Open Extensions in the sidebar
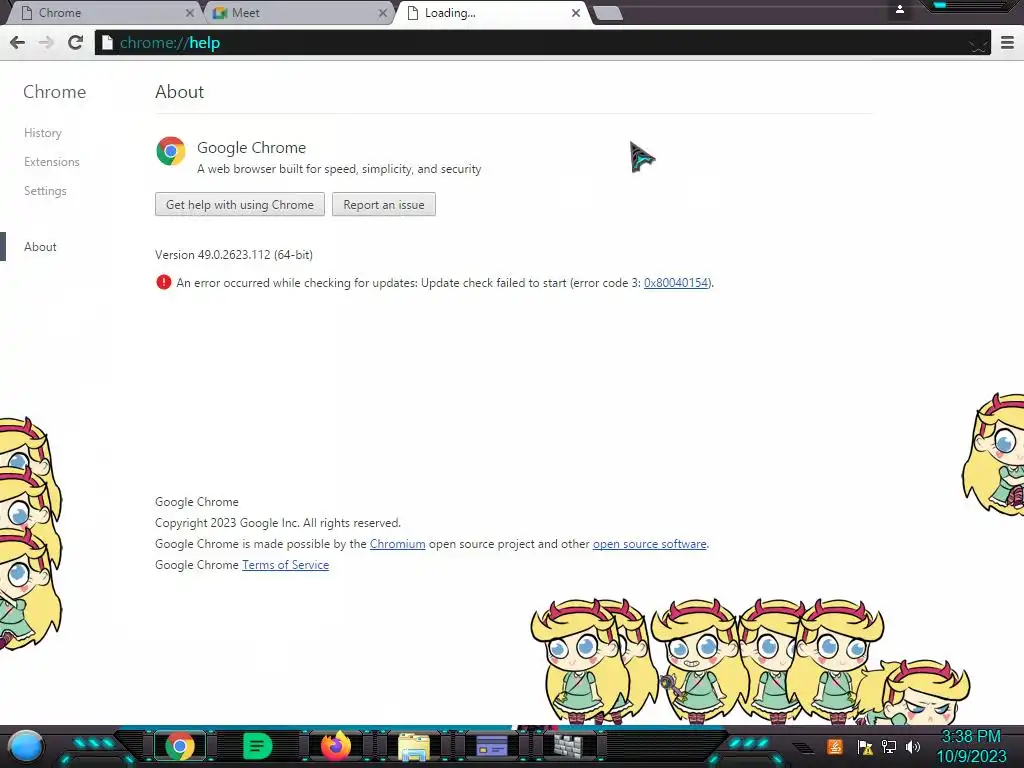 pos(52,162)
